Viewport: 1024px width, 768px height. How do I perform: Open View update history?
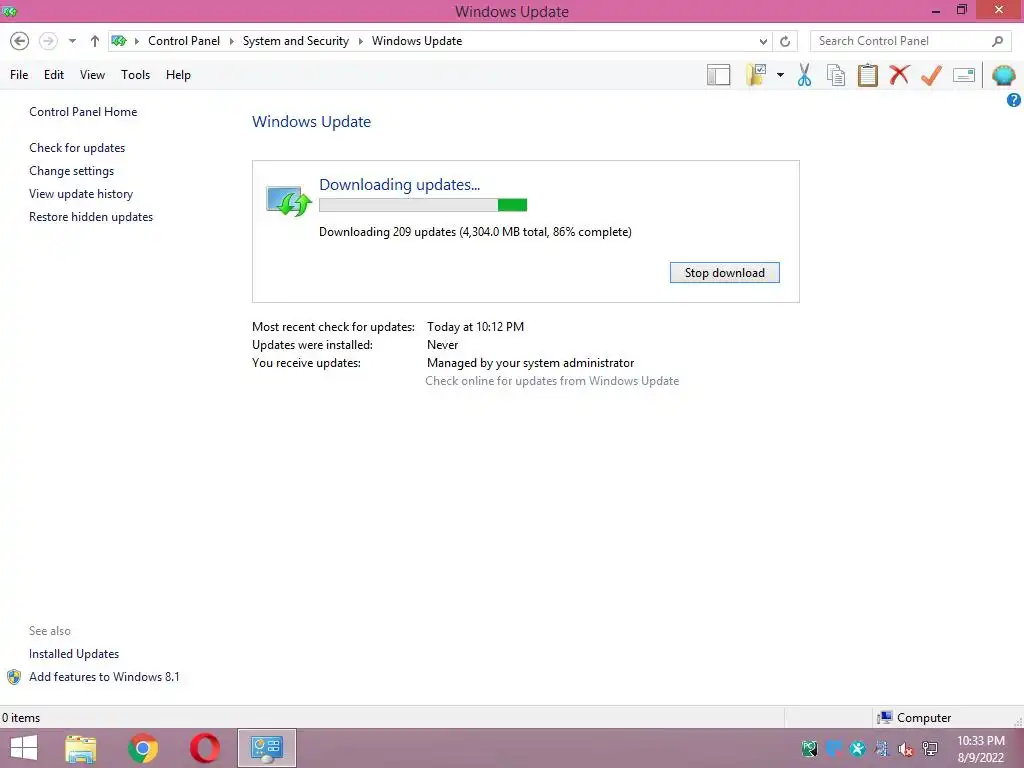coord(81,193)
